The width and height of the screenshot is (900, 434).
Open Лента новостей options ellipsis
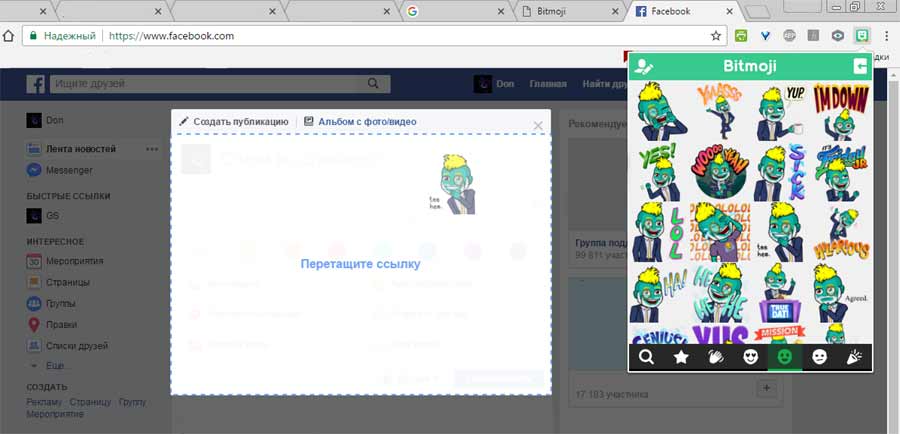pos(152,149)
